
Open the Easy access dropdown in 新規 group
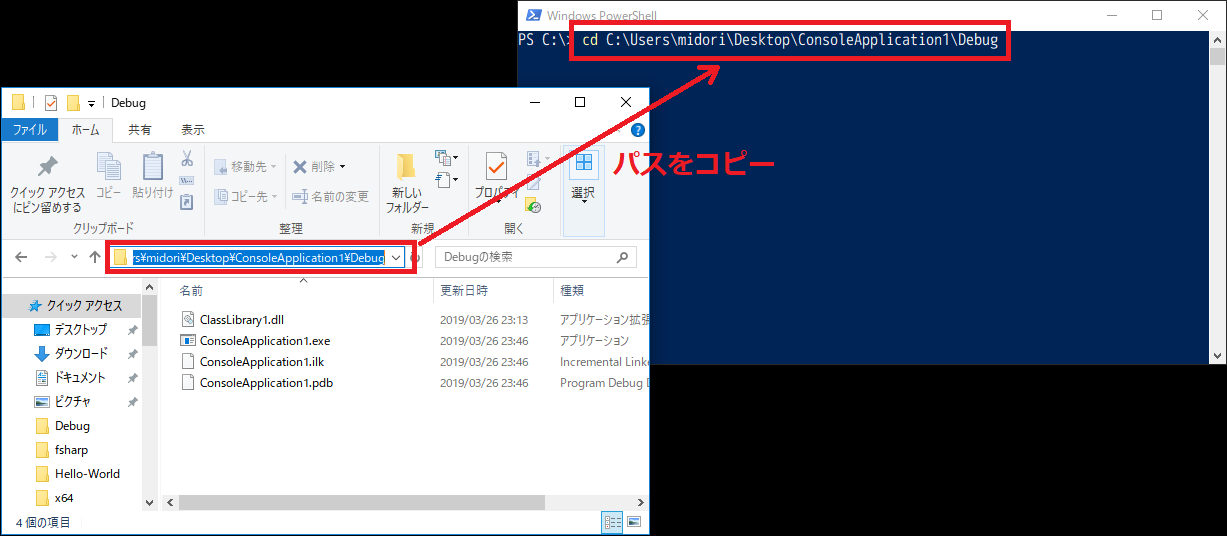(x=447, y=180)
